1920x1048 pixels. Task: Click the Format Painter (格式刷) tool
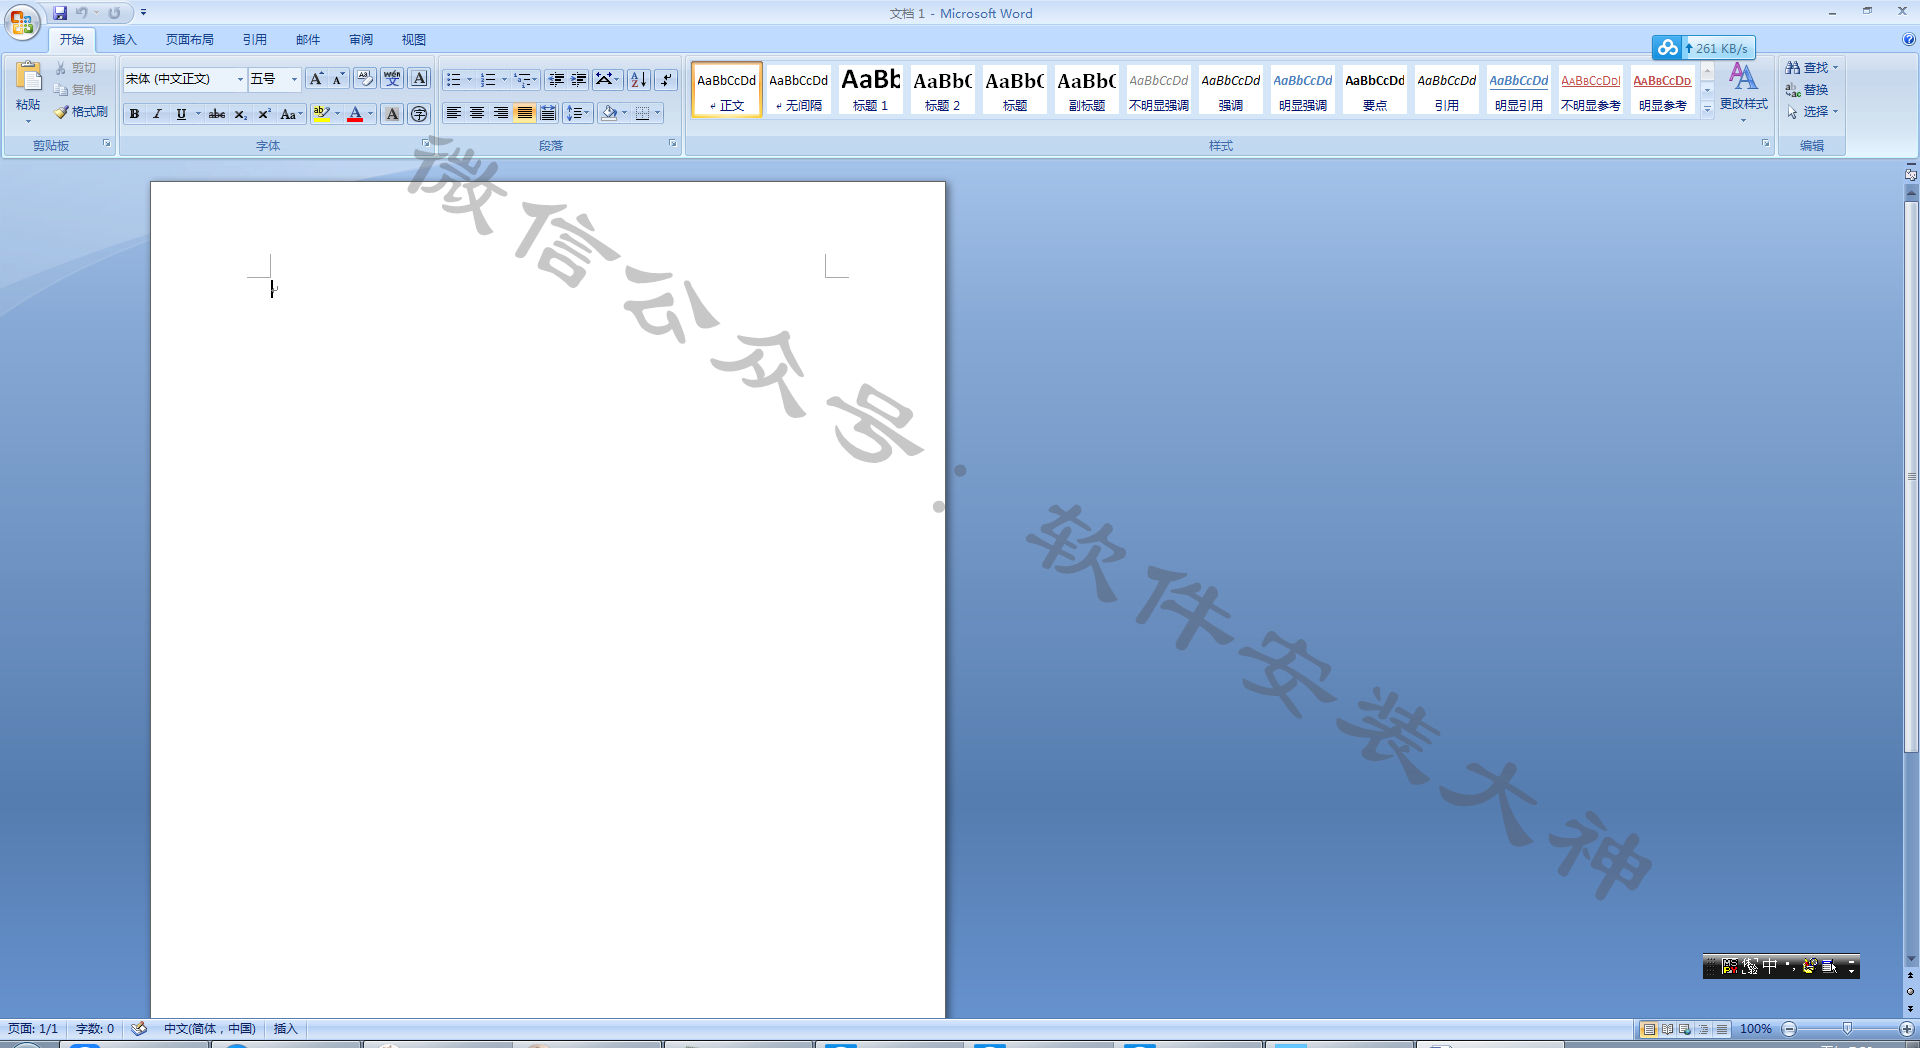pos(81,112)
